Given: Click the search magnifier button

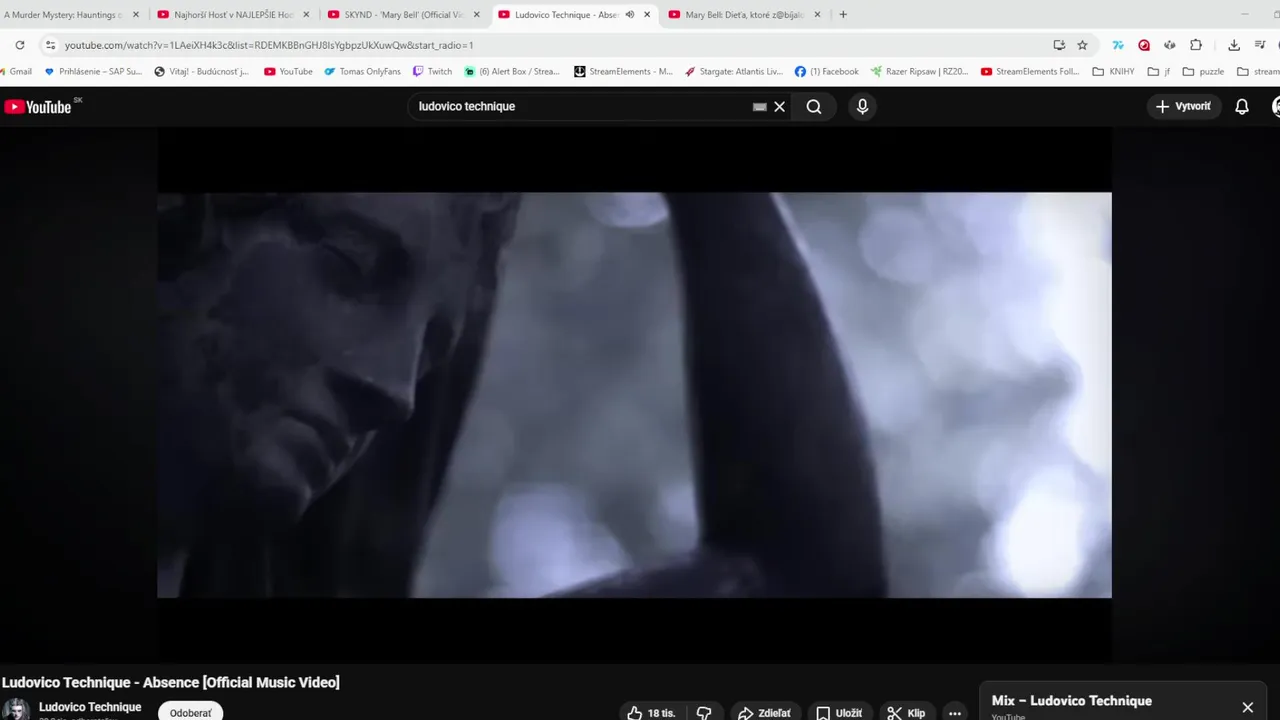Looking at the screenshot, I should pyautogui.click(x=814, y=107).
